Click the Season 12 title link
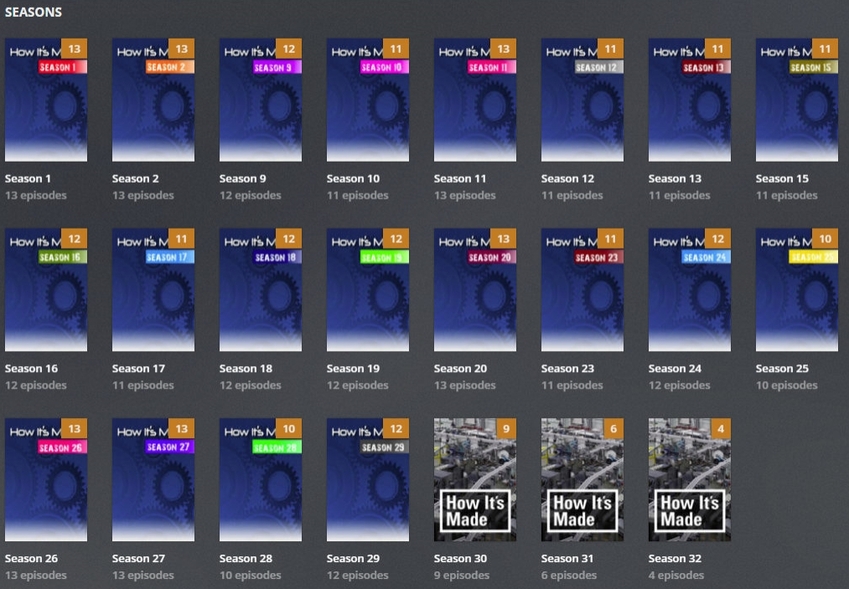The height and width of the screenshot is (589, 849). 567,179
